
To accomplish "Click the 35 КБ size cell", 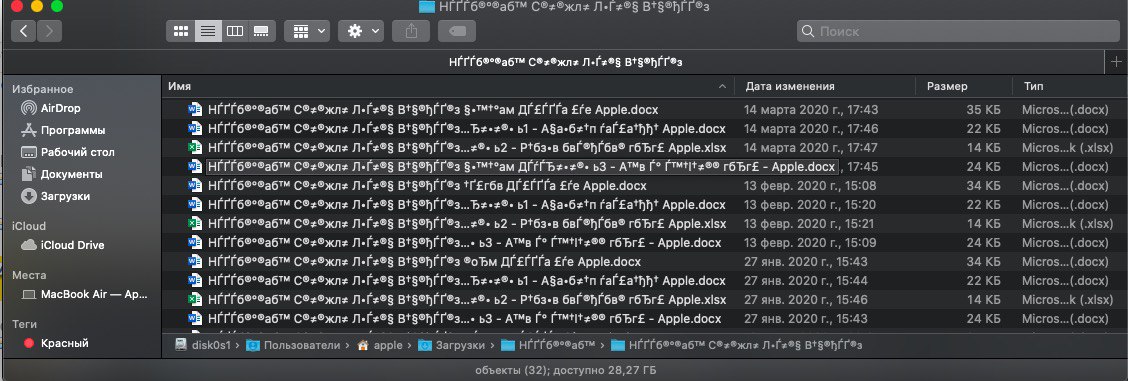I will [x=983, y=110].
